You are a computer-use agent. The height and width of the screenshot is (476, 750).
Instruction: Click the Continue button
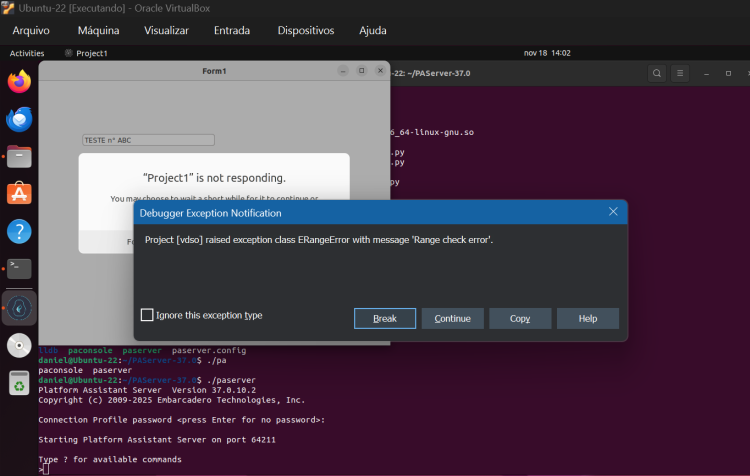452,319
